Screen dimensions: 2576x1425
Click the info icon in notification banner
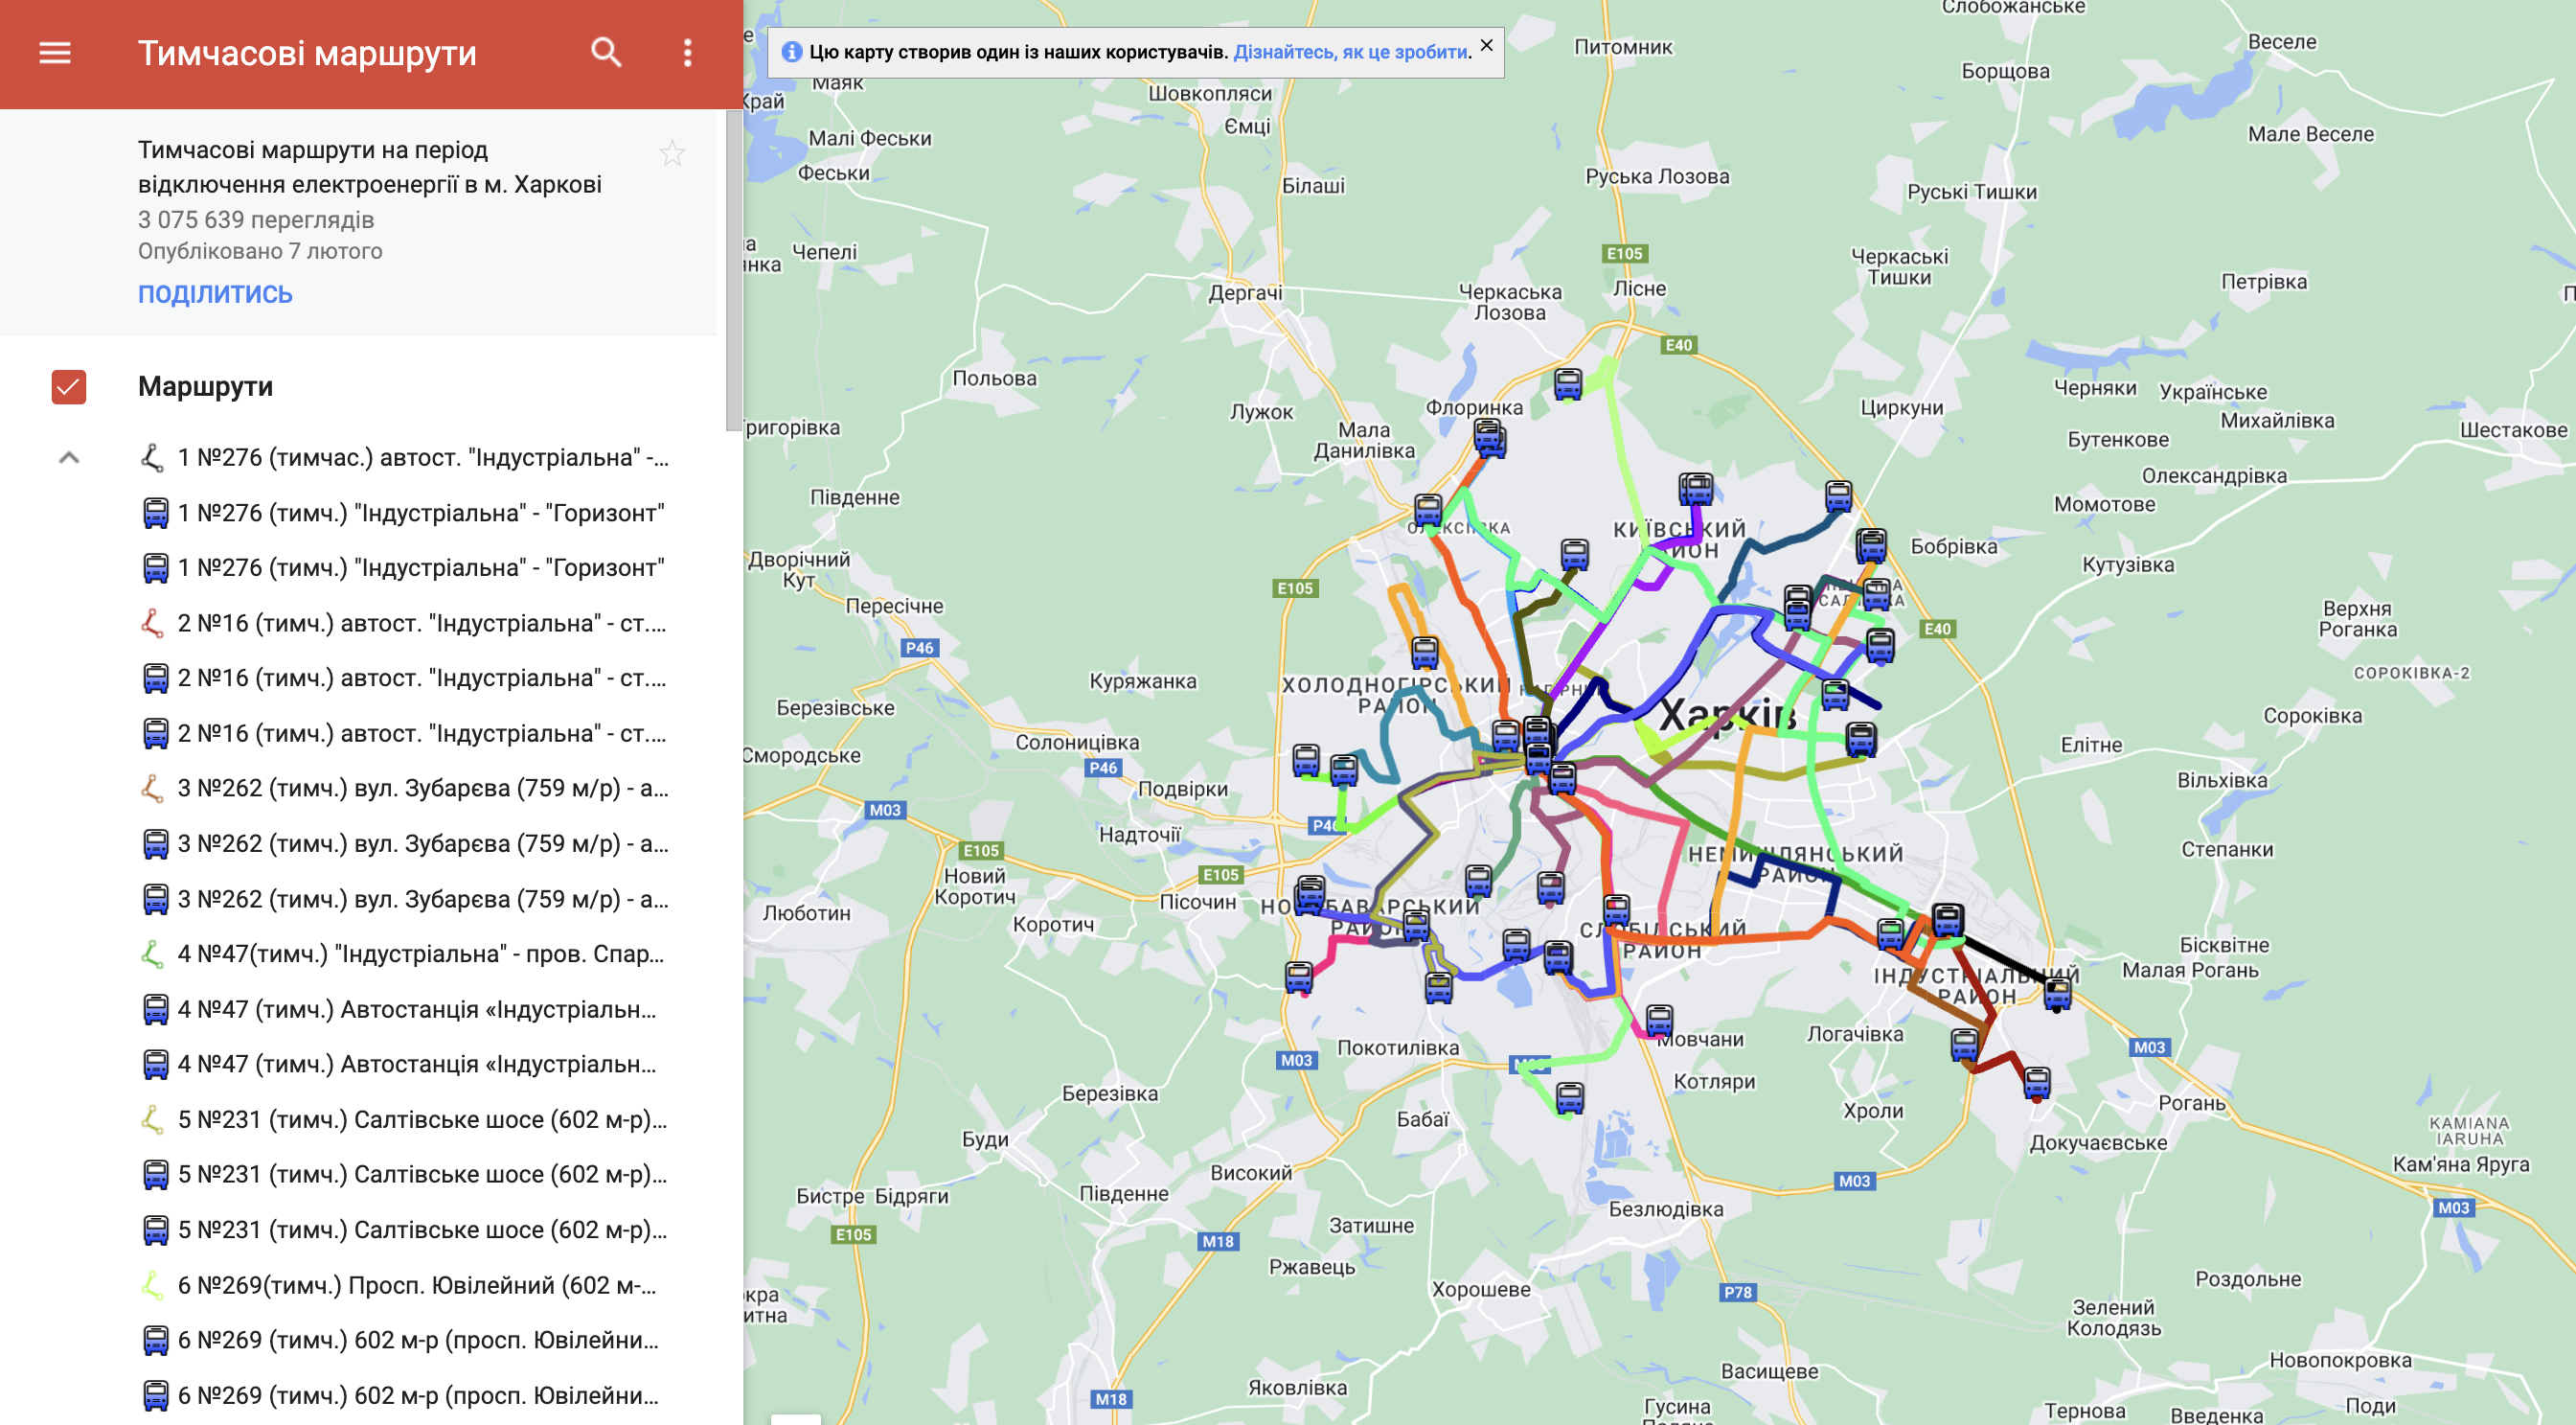pyautogui.click(x=791, y=52)
